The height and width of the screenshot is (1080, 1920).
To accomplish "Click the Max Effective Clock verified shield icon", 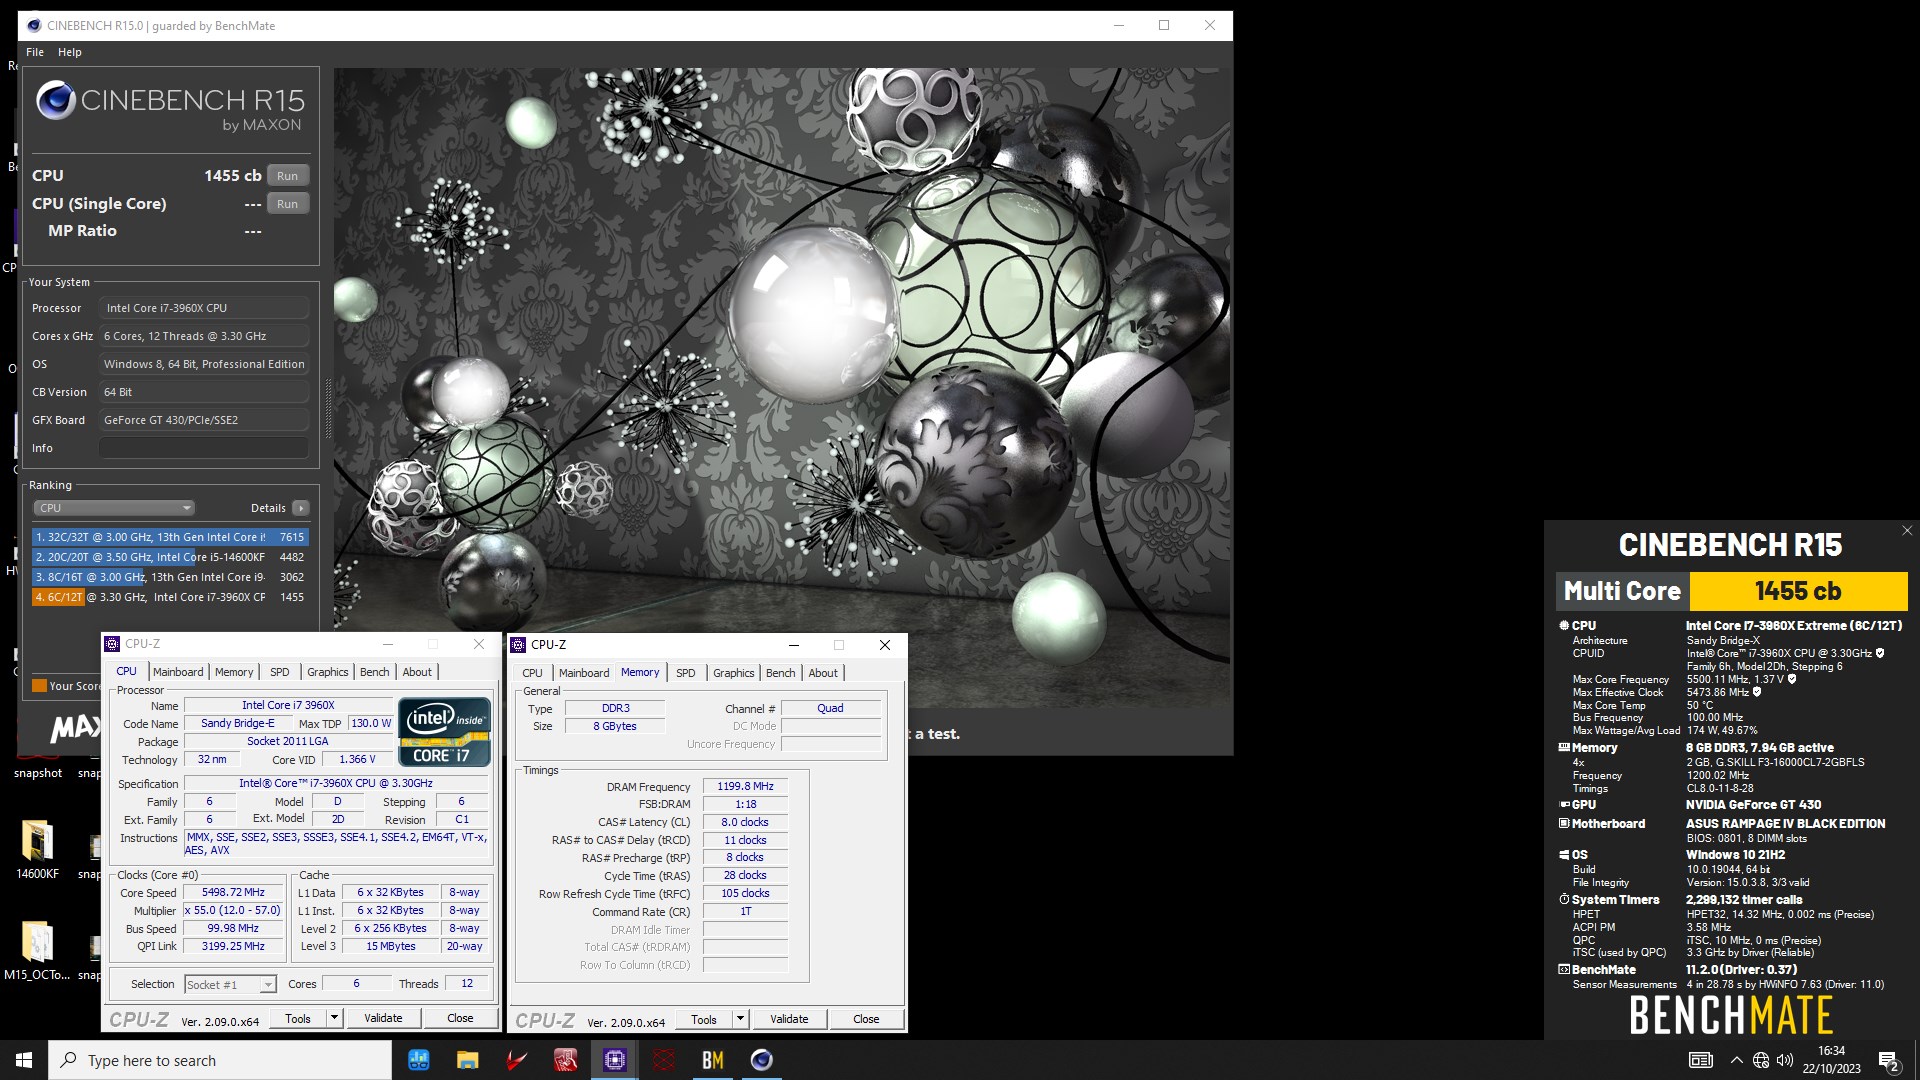I will [1757, 692].
